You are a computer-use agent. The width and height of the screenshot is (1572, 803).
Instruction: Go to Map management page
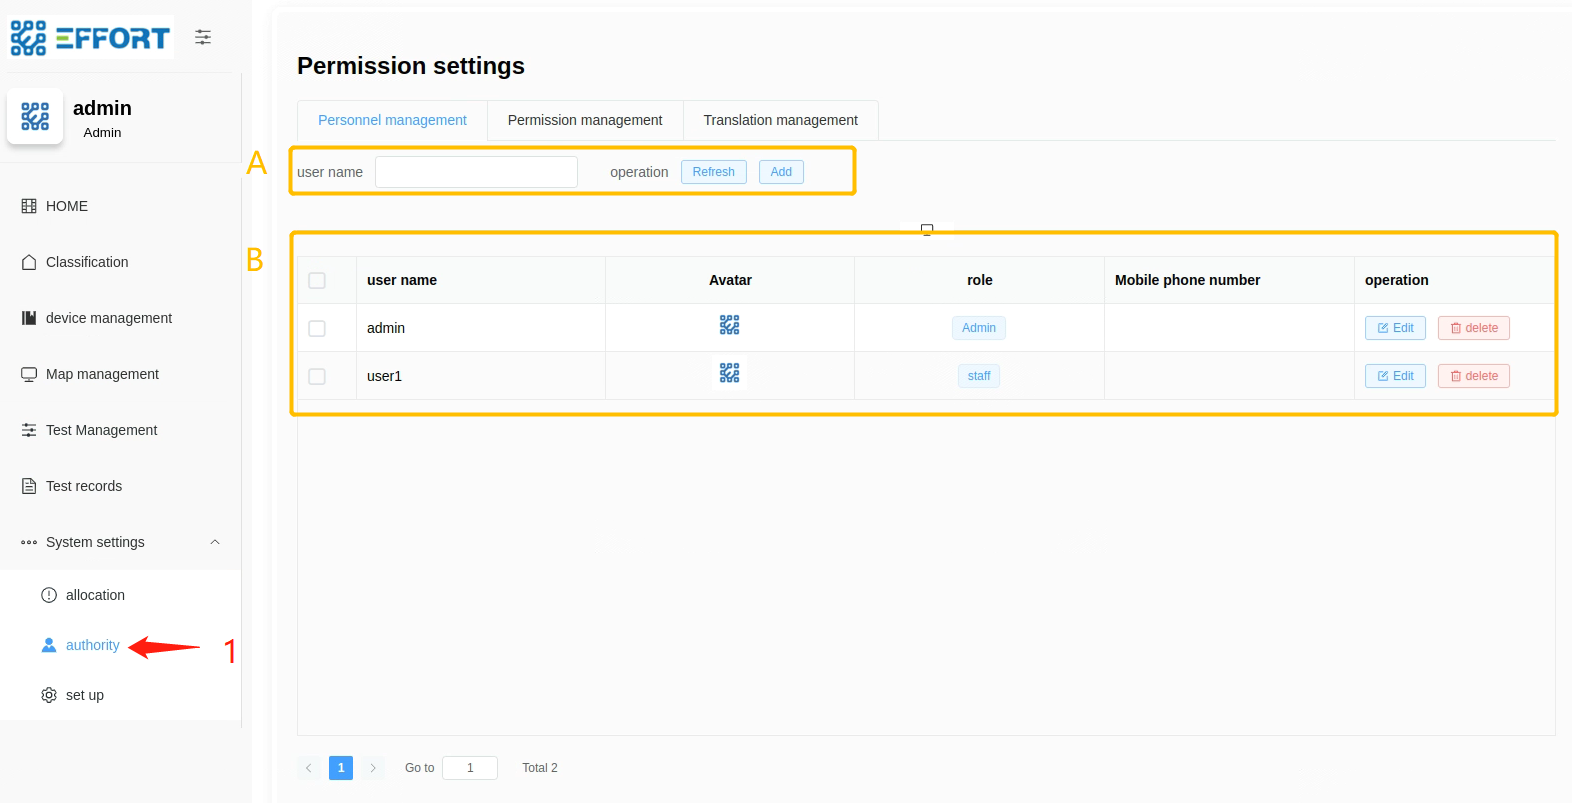102,374
